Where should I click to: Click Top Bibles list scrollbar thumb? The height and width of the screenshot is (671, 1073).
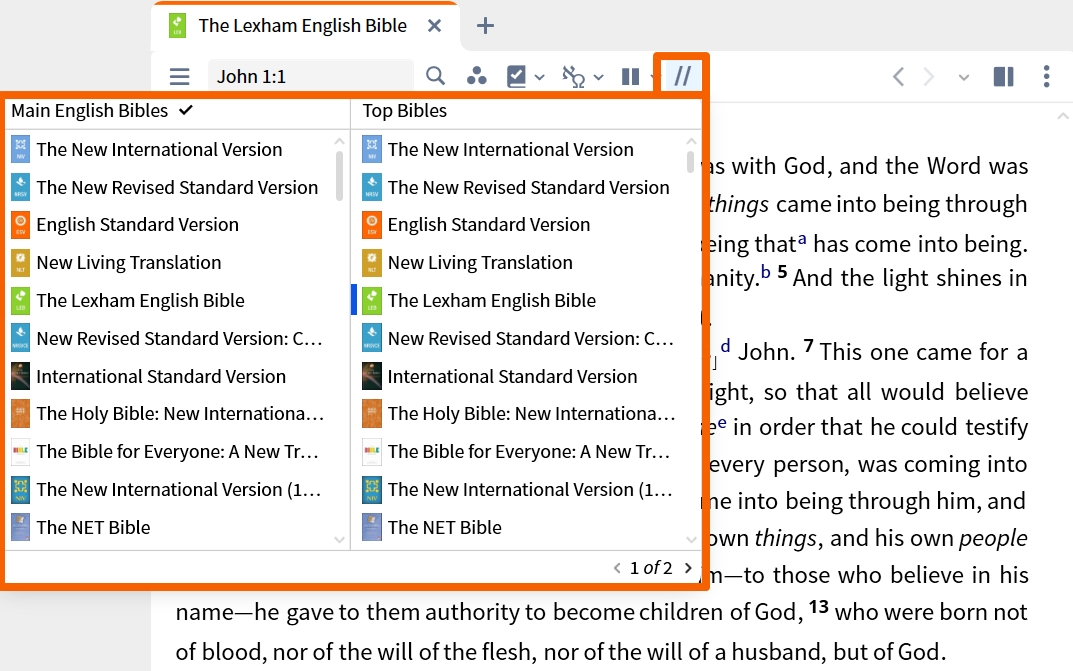point(690,162)
